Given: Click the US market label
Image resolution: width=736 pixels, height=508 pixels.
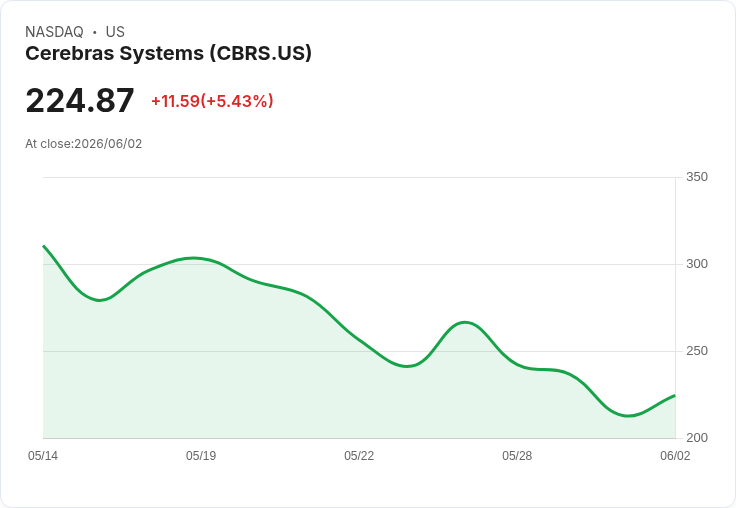Looking at the screenshot, I should point(115,32).
